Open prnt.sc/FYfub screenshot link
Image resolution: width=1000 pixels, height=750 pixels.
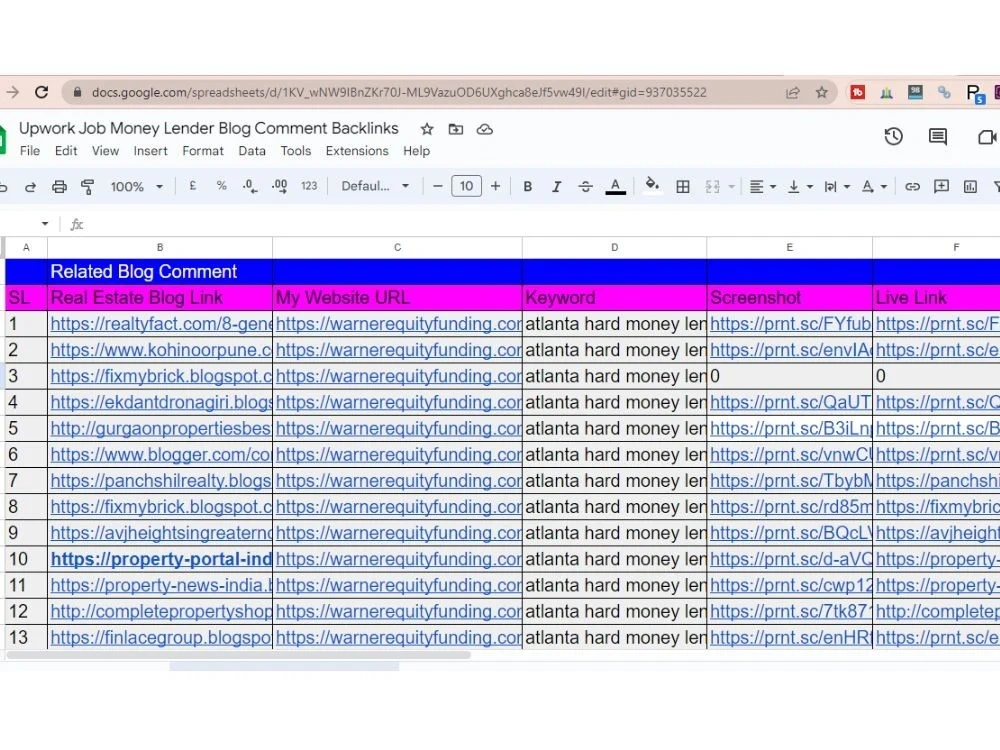tap(790, 324)
